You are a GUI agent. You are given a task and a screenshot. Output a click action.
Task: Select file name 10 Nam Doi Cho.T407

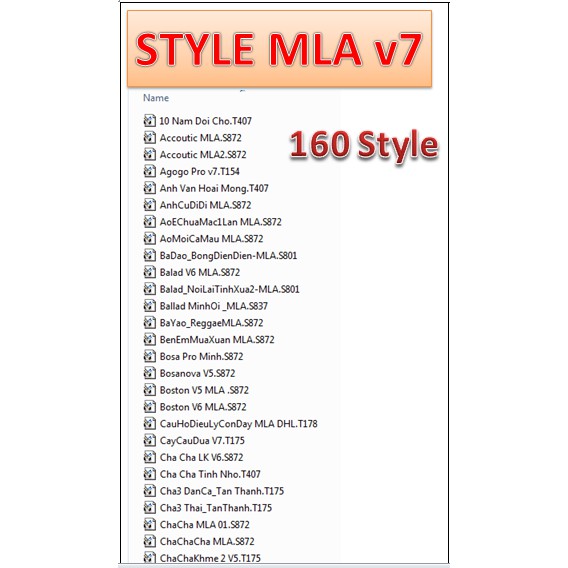205,121
